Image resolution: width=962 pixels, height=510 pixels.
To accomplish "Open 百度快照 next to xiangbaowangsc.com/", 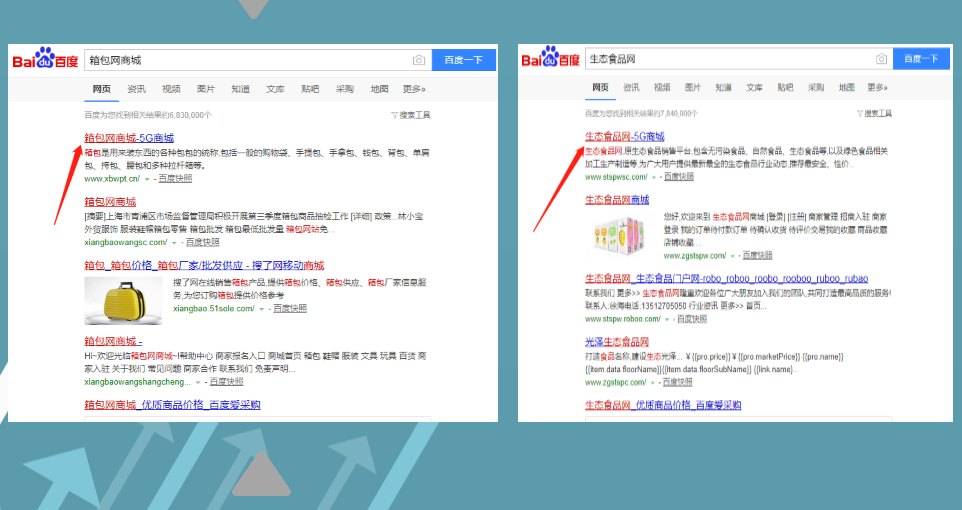I will coord(203,242).
